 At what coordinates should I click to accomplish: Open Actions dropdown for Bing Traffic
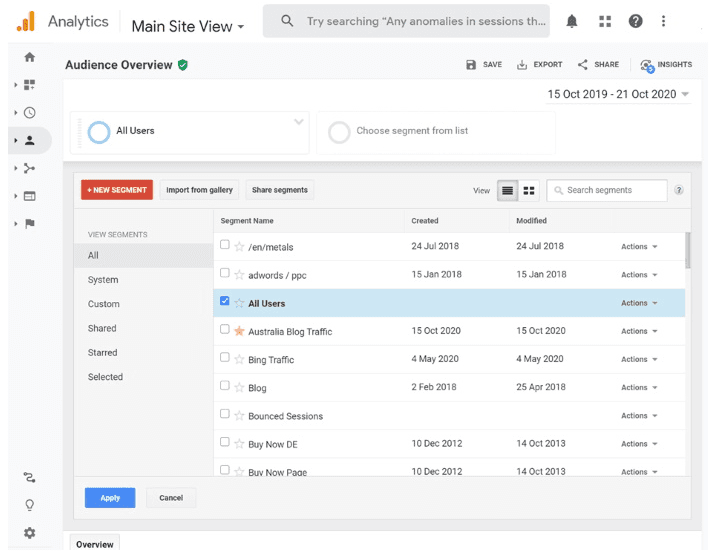click(x=639, y=359)
